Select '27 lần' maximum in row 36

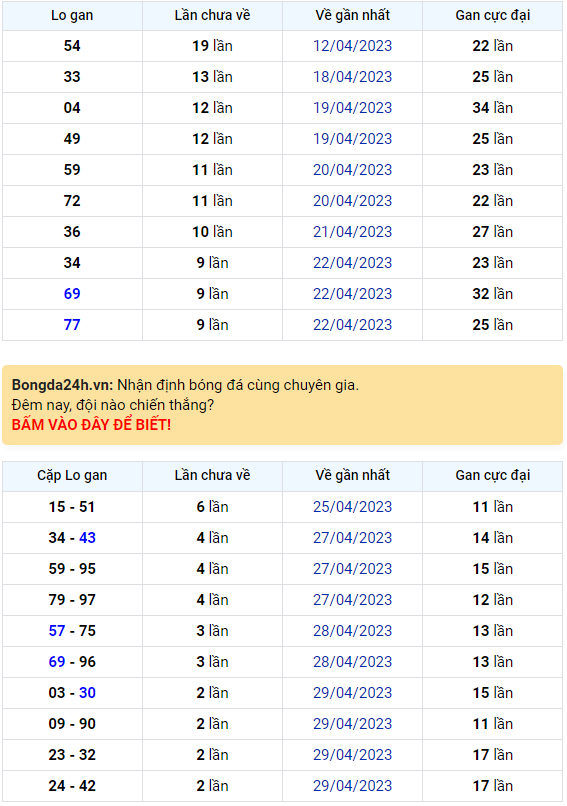(492, 232)
